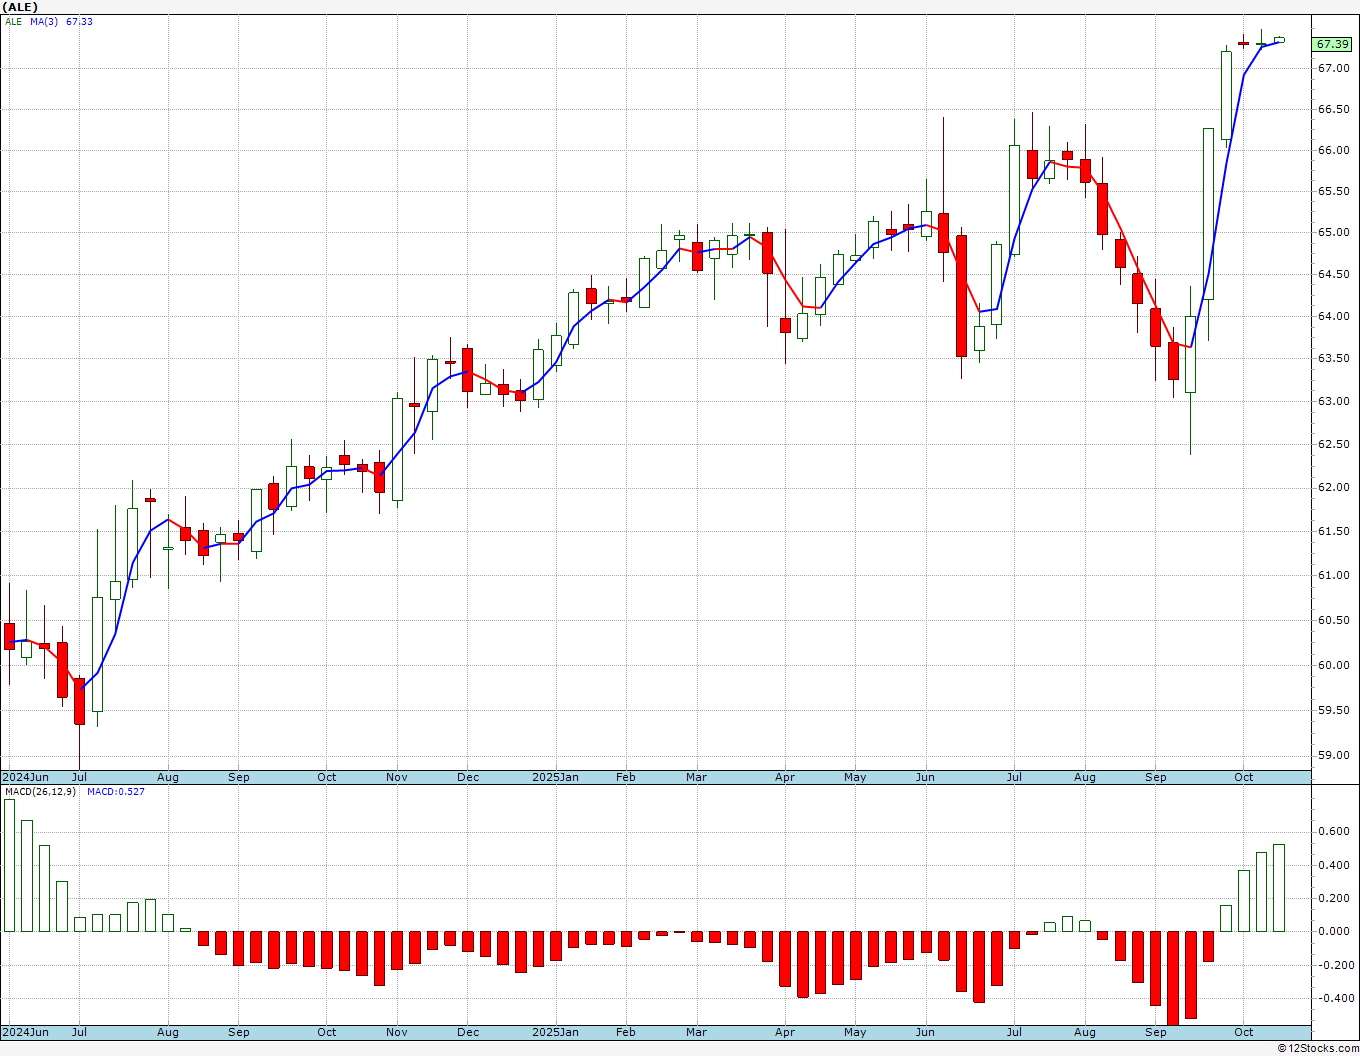The height and width of the screenshot is (1056, 1360).
Task: Click the 67.00 price axis label
Action: point(1332,68)
